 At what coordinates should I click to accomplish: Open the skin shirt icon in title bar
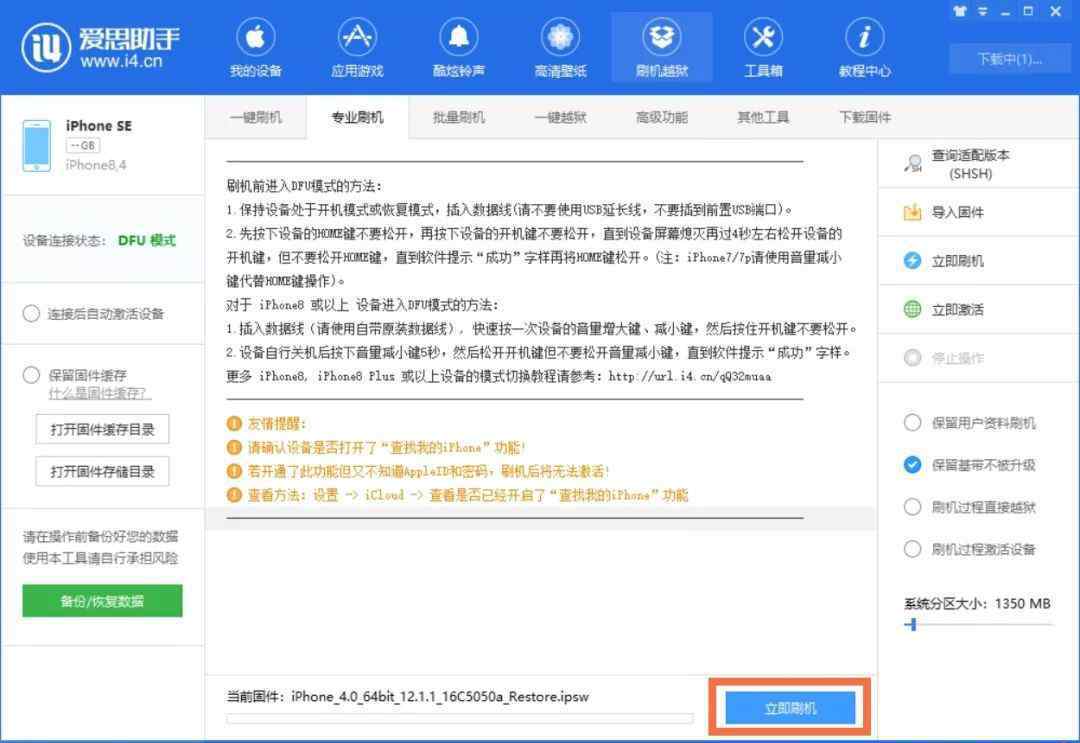click(960, 11)
